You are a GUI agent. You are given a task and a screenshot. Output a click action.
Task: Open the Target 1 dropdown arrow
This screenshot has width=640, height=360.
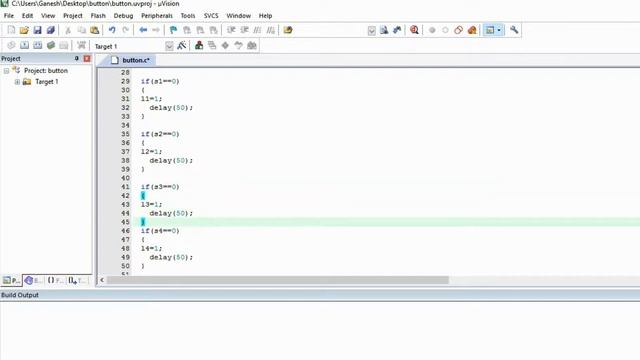pyautogui.click(x=169, y=46)
